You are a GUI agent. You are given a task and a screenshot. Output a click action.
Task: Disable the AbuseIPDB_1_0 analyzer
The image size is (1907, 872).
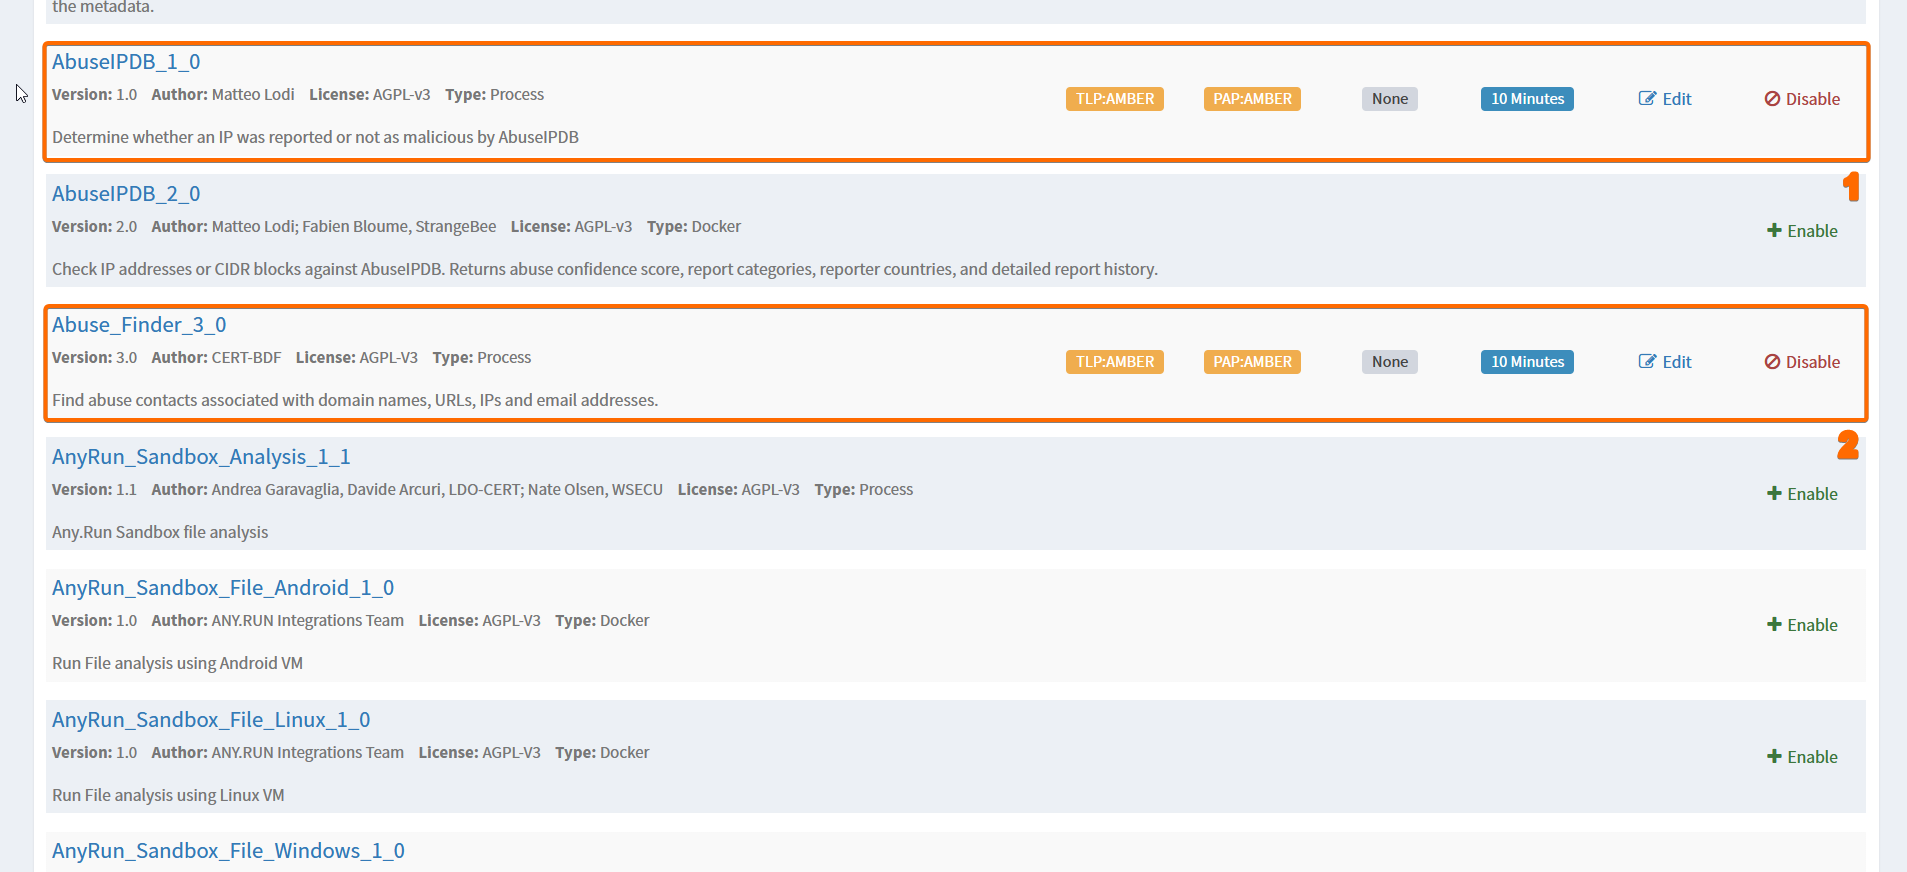pos(1802,99)
